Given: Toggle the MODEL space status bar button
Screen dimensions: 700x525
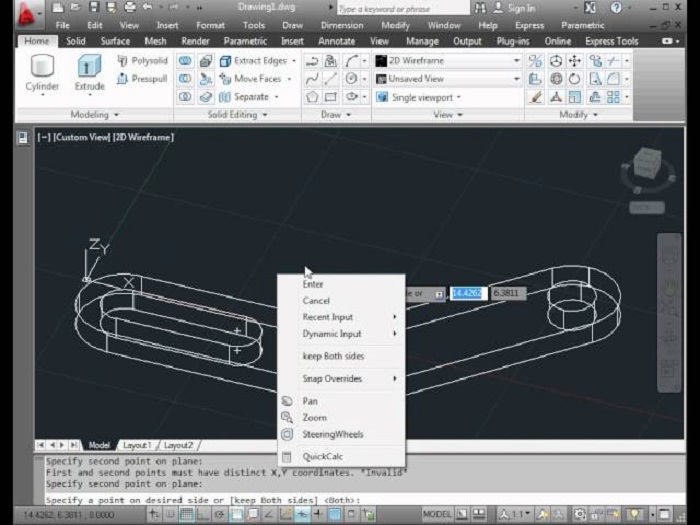Looking at the screenshot, I should [x=437, y=514].
